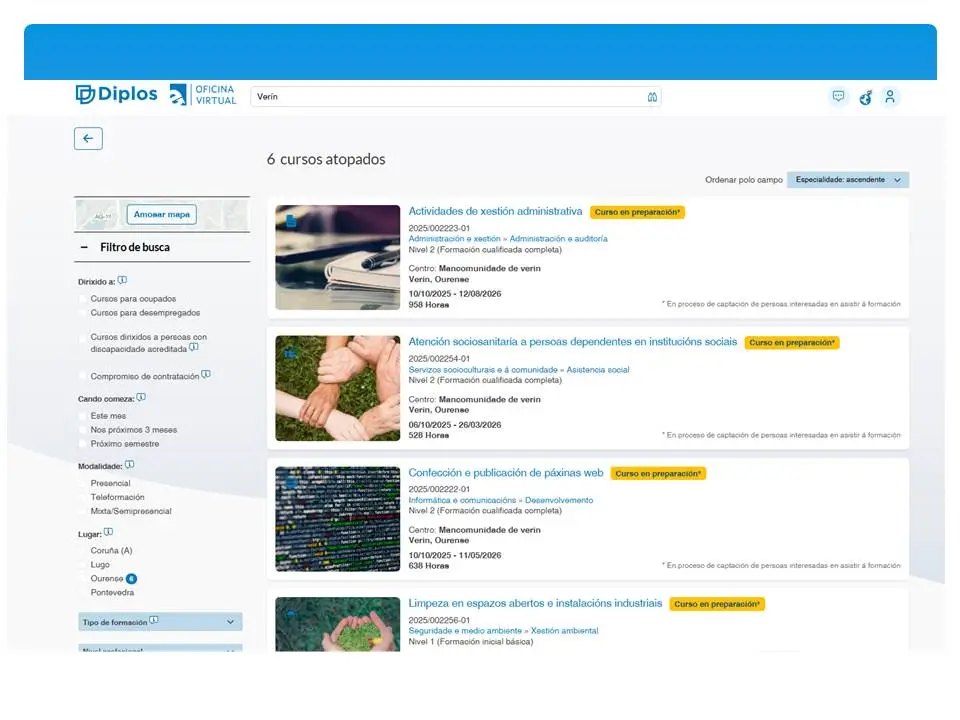Viewport: 960px width, 720px height.
Task: Click Administración e xestión category link
Action: 454,239
